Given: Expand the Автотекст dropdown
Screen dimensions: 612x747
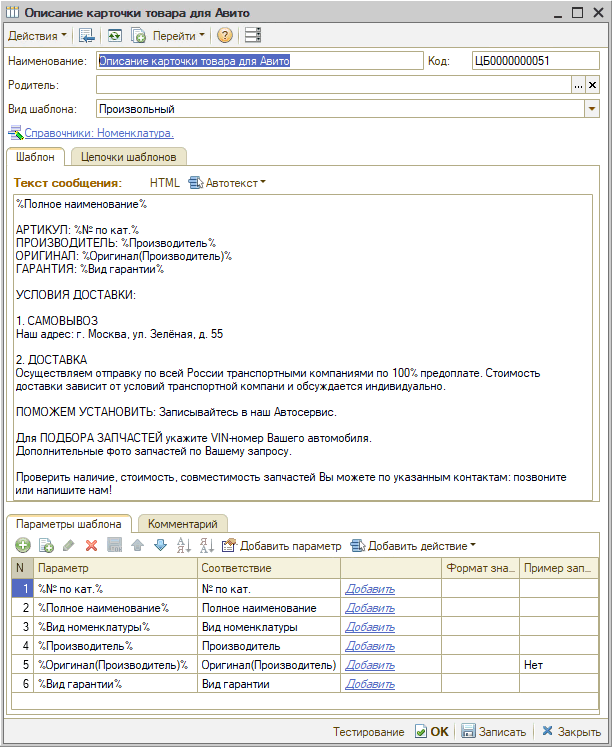Looking at the screenshot, I should pyautogui.click(x=228, y=183).
